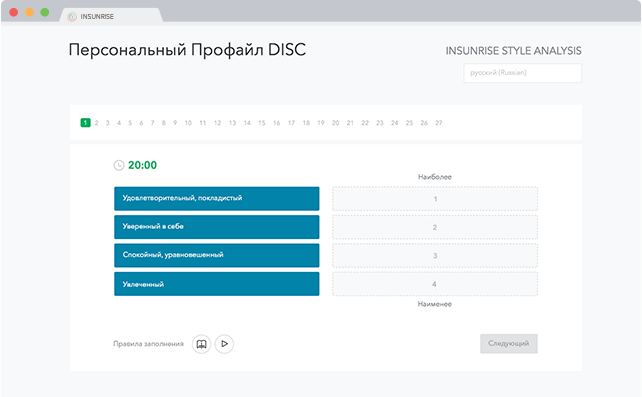642x397 pixels.
Task: Navigate to question 15
Action: click(262, 123)
